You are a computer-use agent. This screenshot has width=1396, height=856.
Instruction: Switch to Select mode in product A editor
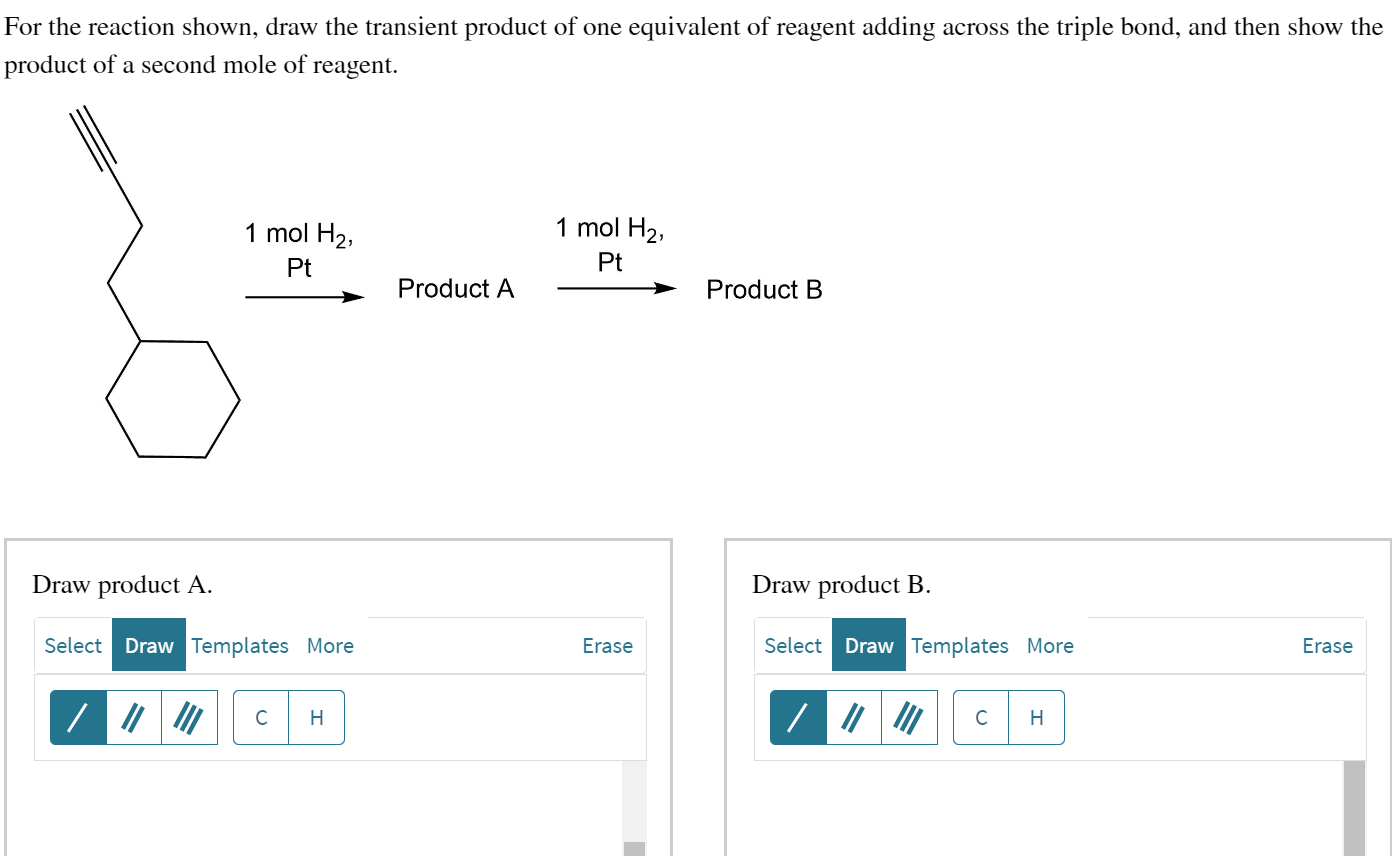point(72,645)
